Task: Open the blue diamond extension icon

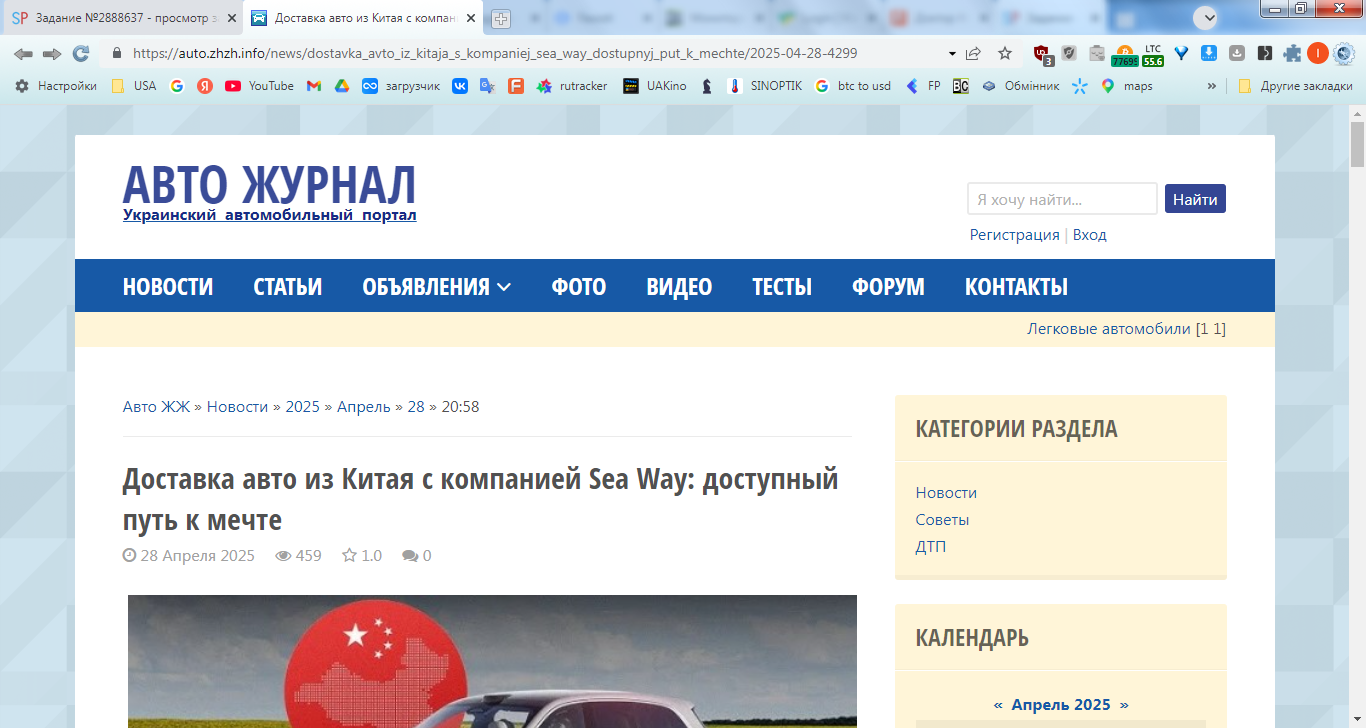Action: pyautogui.click(x=1181, y=54)
